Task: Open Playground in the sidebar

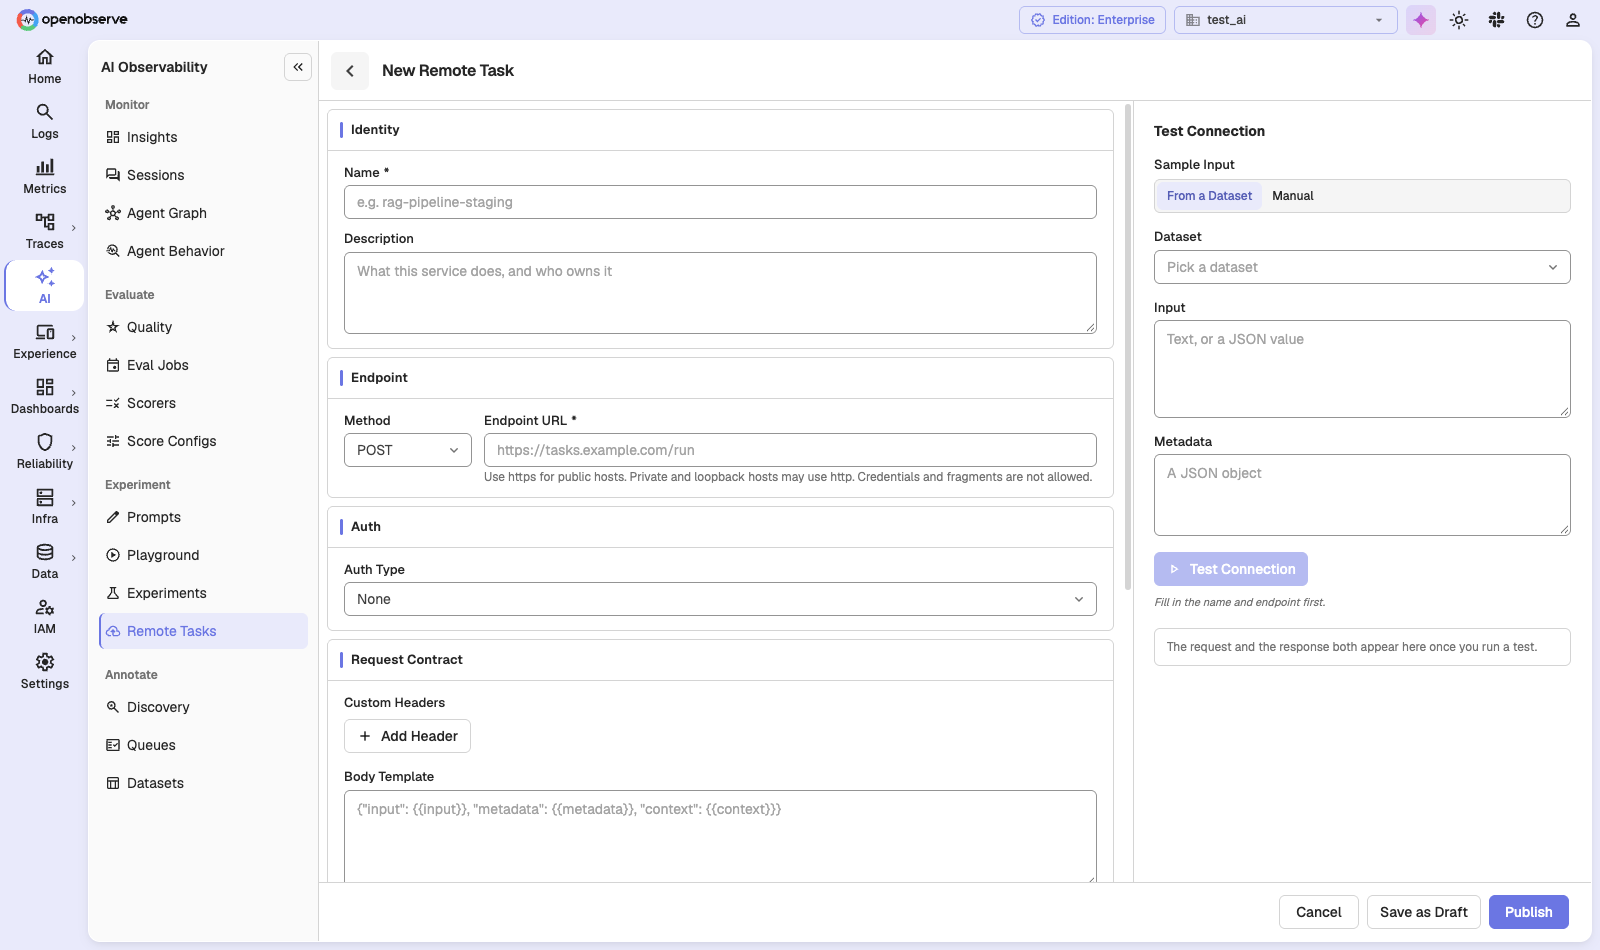Action: click(203, 555)
